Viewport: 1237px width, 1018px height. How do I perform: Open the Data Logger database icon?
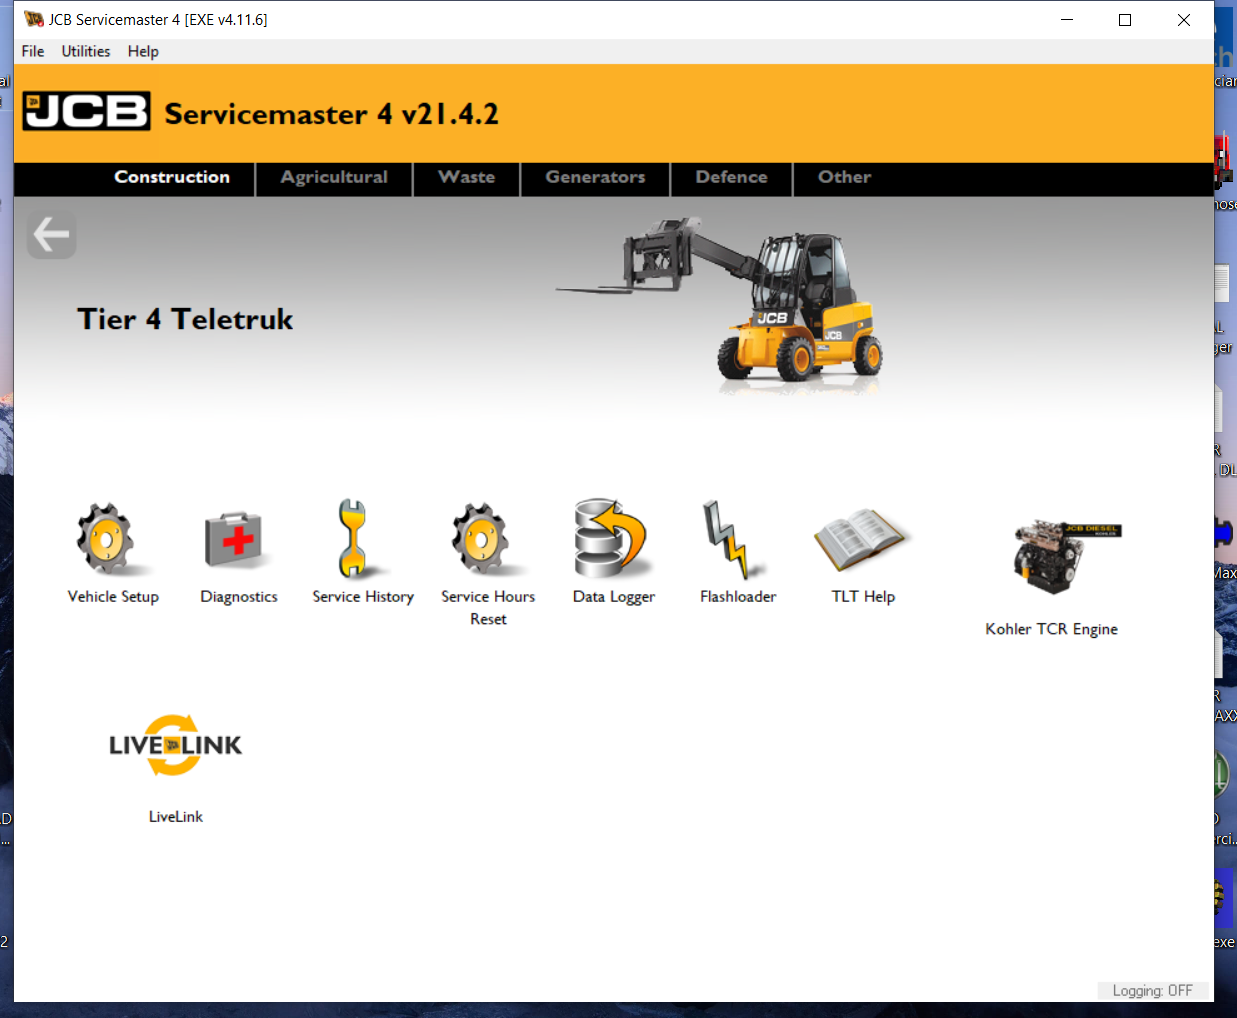(610, 540)
